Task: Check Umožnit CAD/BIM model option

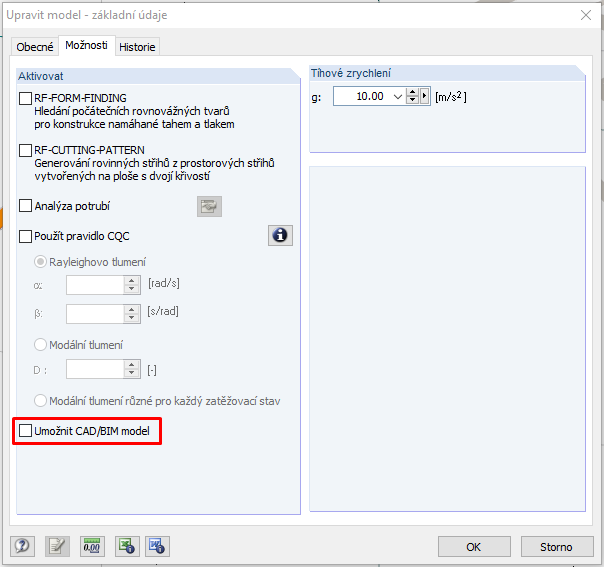Action: [x=25, y=431]
